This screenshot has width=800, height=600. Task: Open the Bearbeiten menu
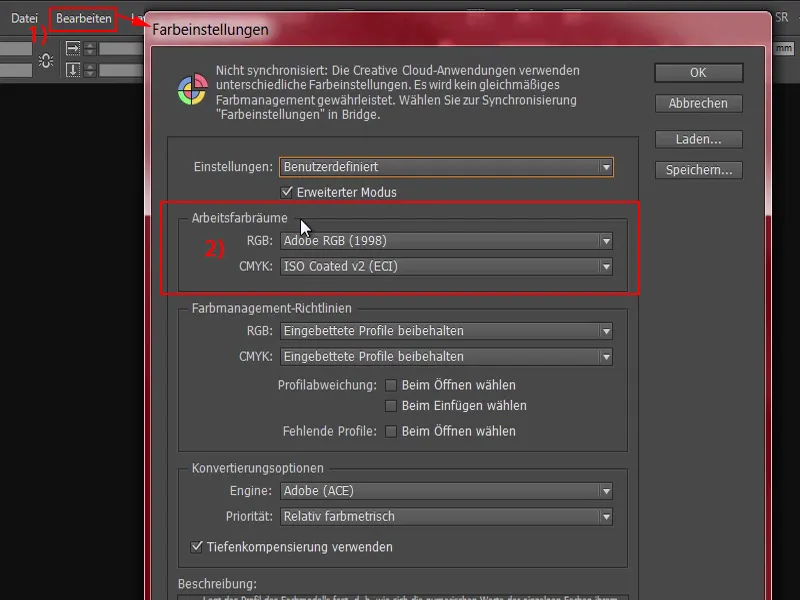84,18
